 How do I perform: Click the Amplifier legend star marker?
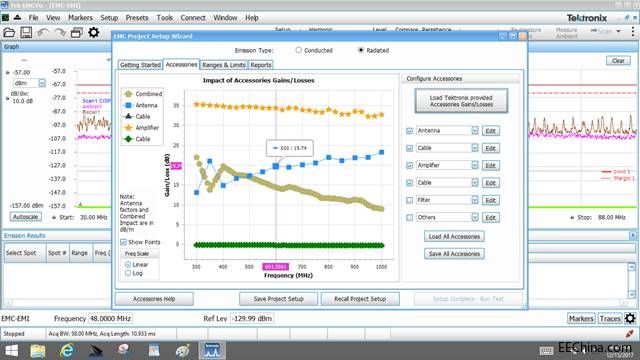click(128, 128)
